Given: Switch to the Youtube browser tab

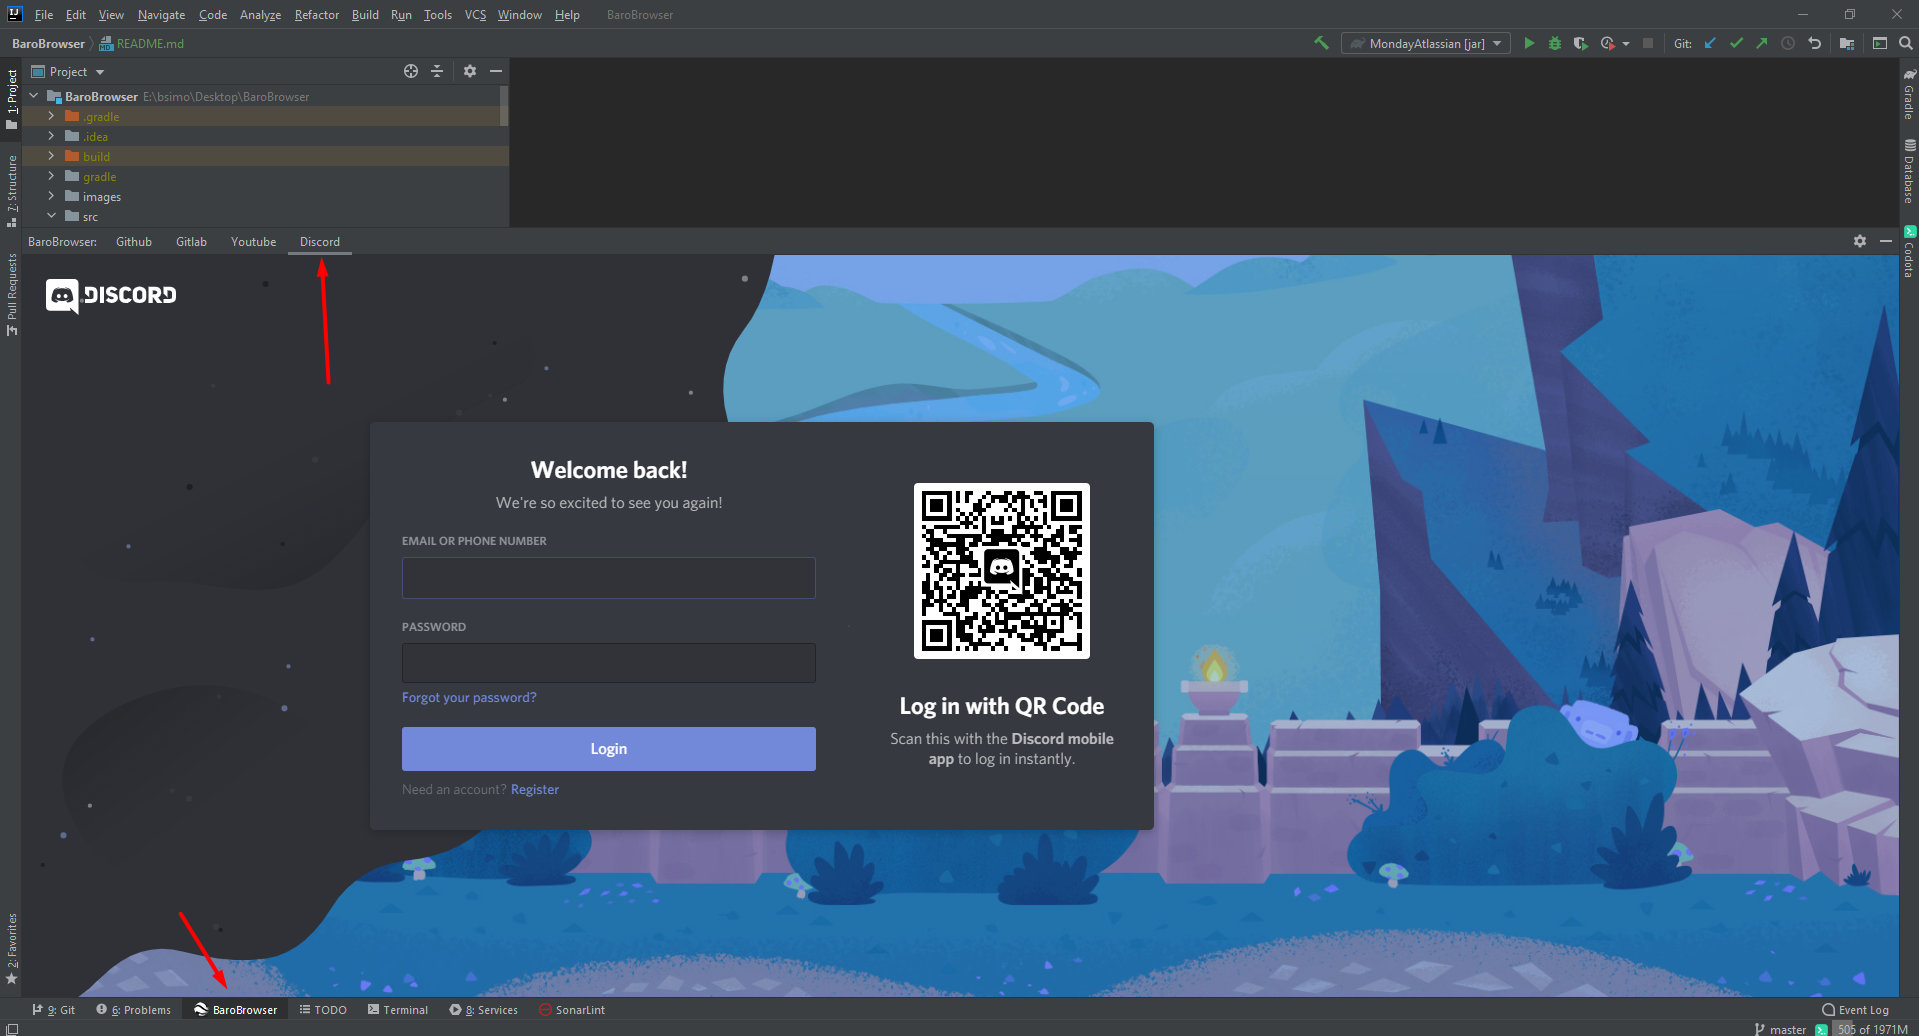Looking at the screenshot, I should (253, 242).
